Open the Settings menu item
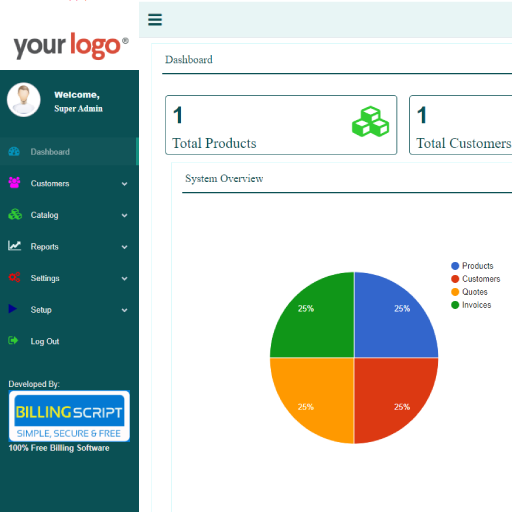This screenshot has height=512, width=512. point(69,278)
